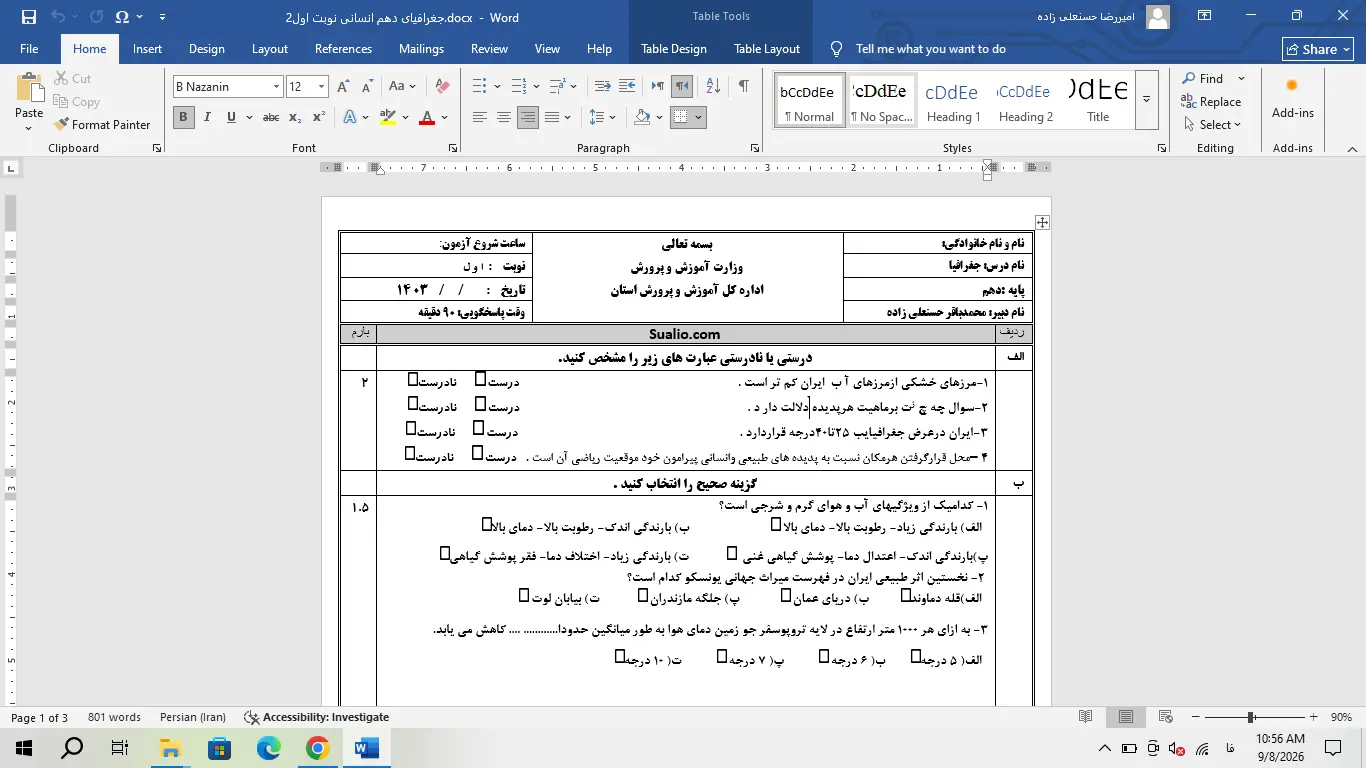The width and height of the screenshot is (1366, 768).
Task: Expand the Styles gallery more arrow
Action: click(1147, 99)
